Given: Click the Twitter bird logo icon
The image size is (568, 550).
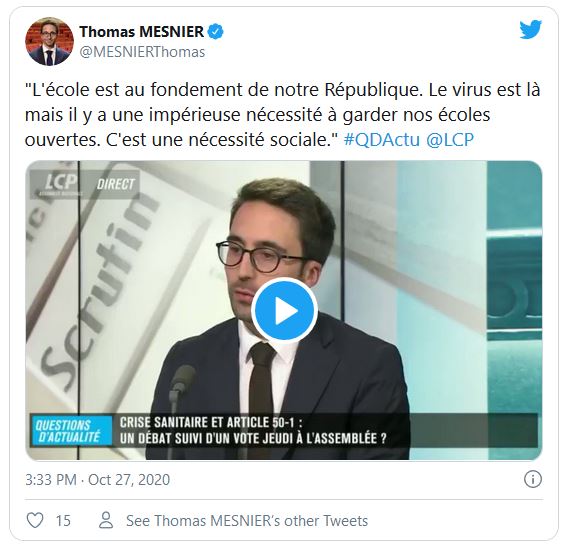Looking at the screenshot, I should point(530,30).
